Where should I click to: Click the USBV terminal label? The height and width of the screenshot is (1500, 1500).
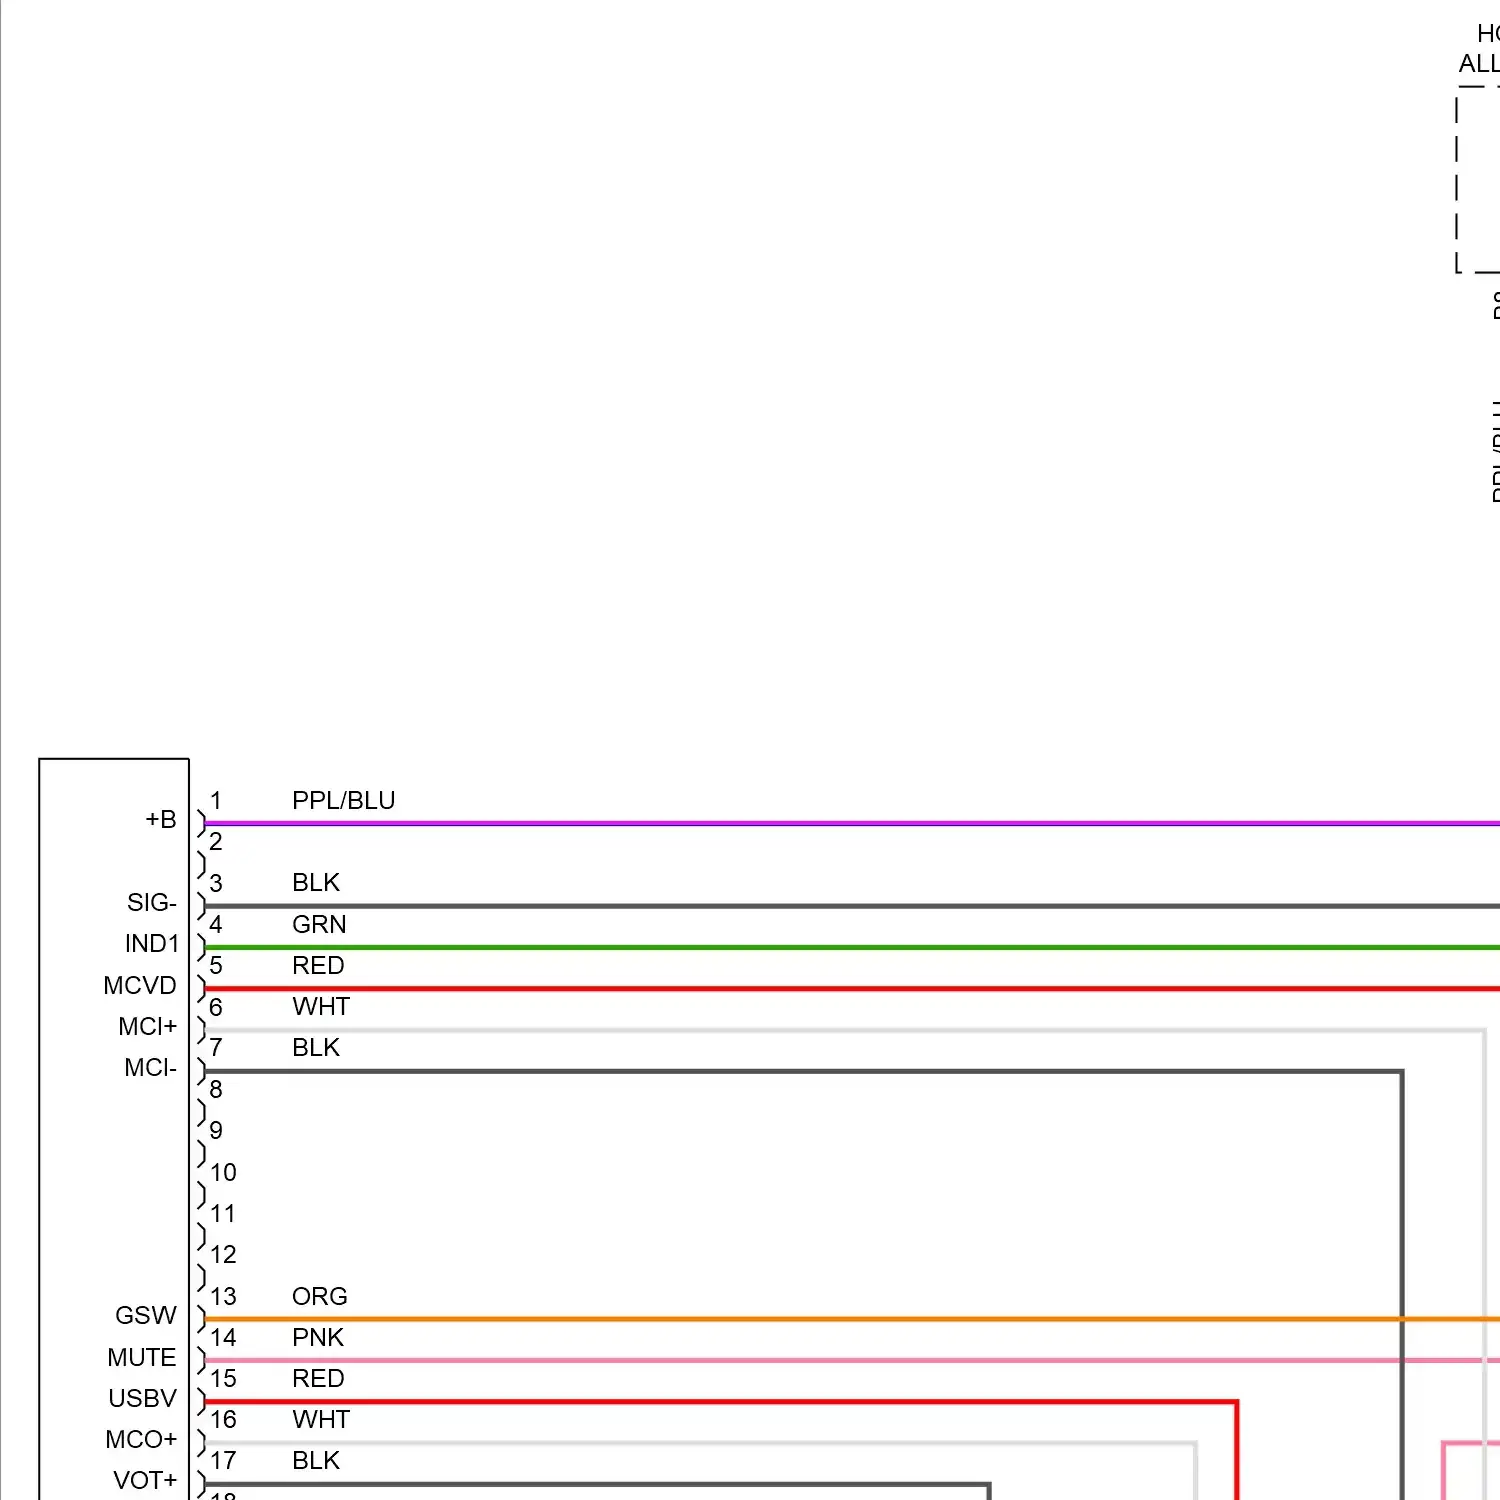click(142, 1399)
